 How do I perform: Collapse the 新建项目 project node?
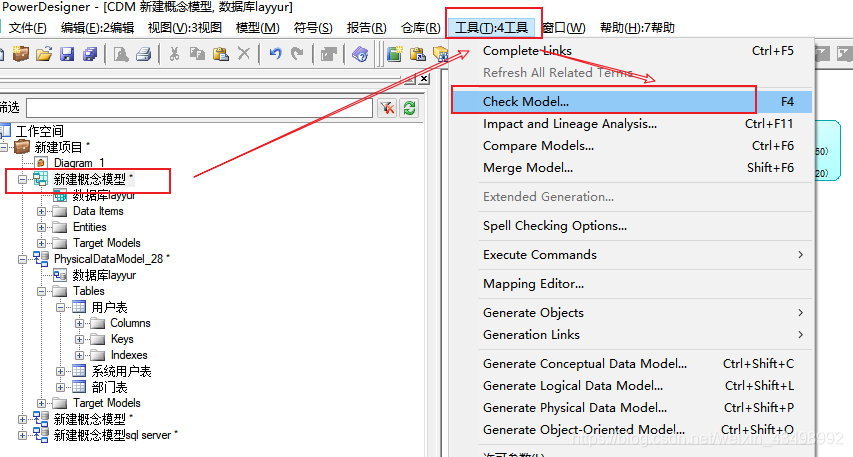click(4, 147)
